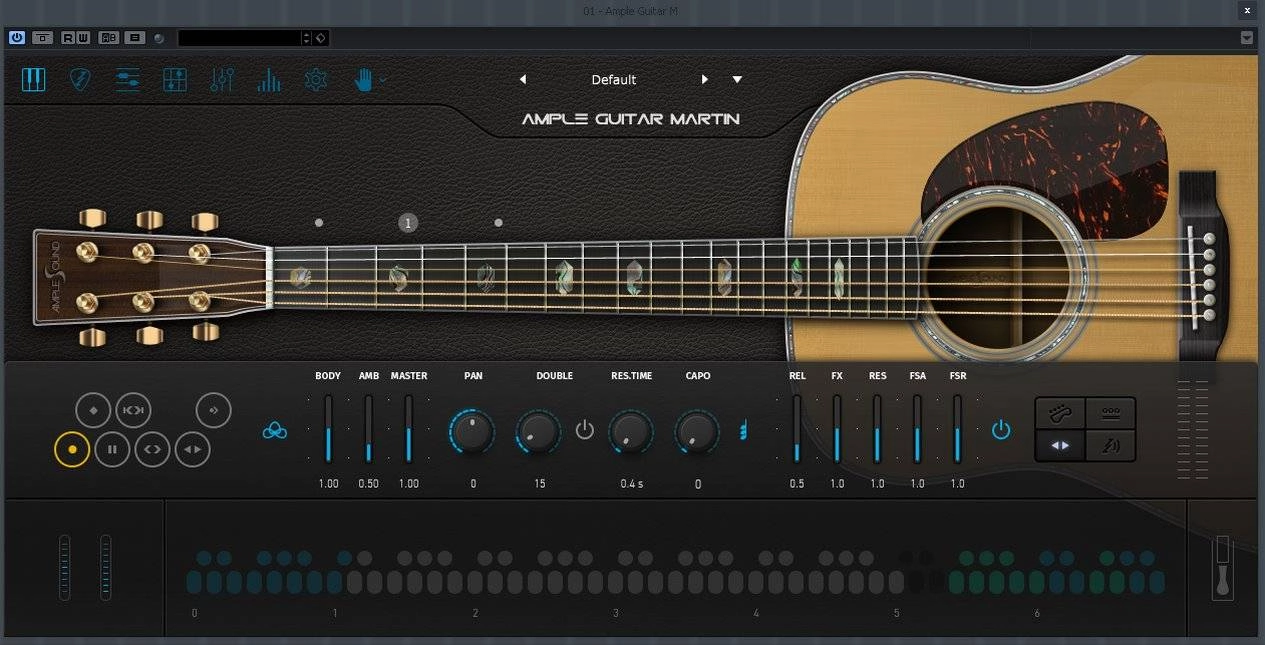Click the AMB value 0.50
Viewport: 1265px width, 645px height.
368,484
